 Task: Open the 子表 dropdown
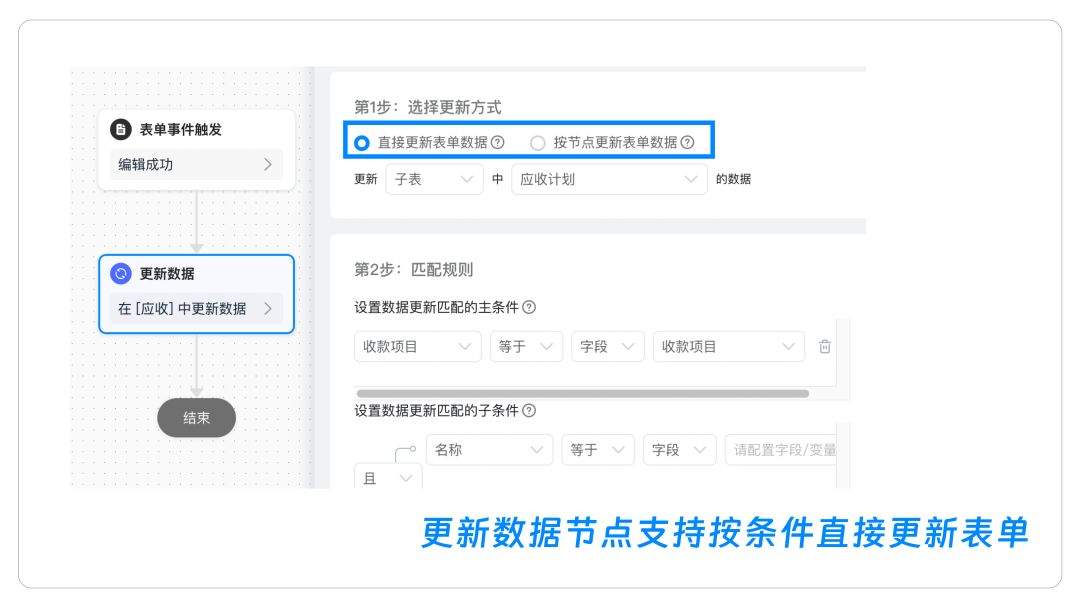coord(434,179)
